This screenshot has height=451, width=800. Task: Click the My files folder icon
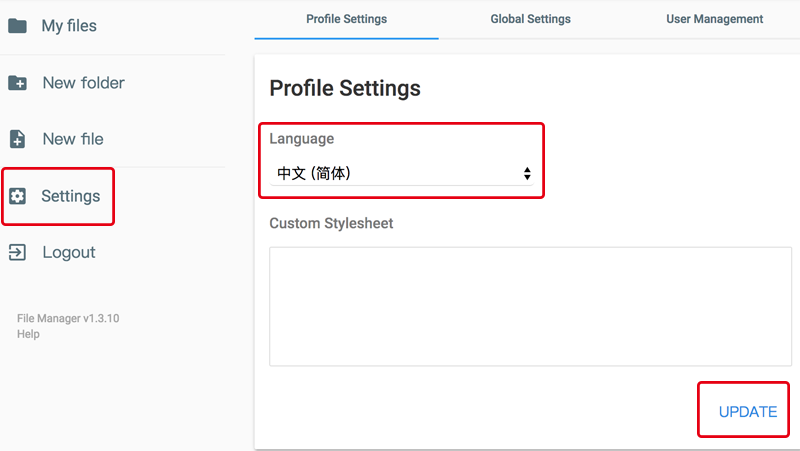[17, 26]
